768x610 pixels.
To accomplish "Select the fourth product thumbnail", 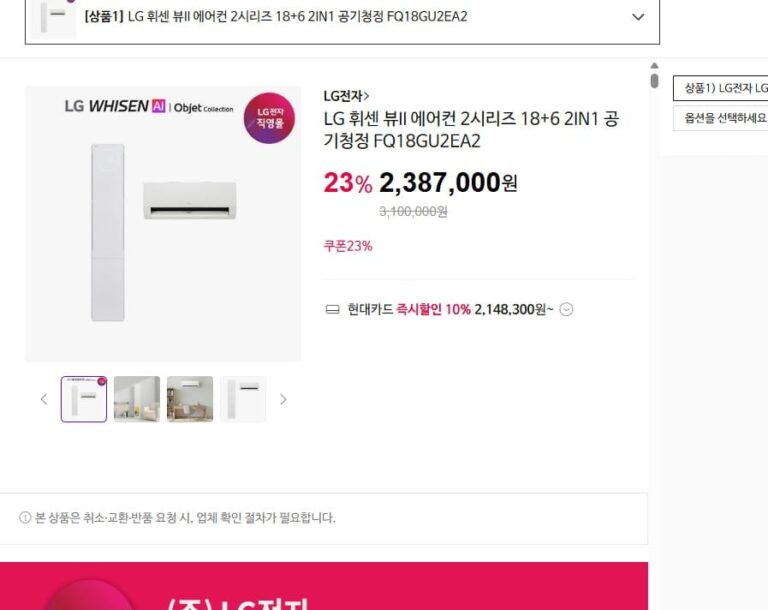I will click(243, 399).
